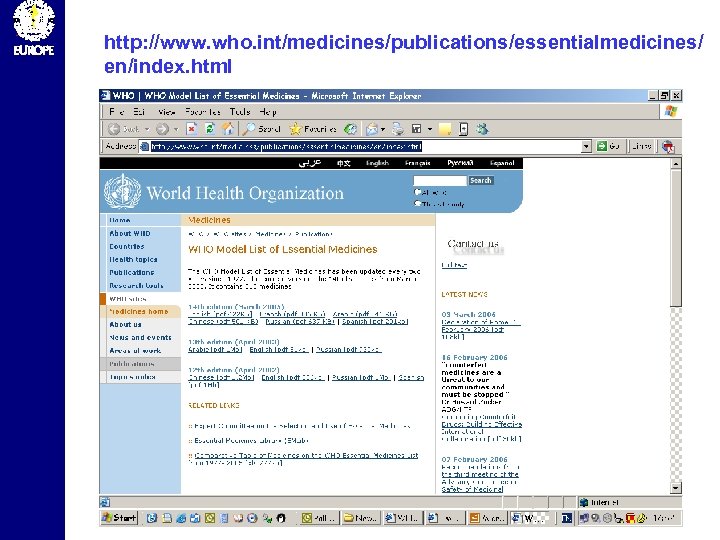720x540 pixels.
Task: Open 'Health topics' in left navigation
Action: click(133, 259)
